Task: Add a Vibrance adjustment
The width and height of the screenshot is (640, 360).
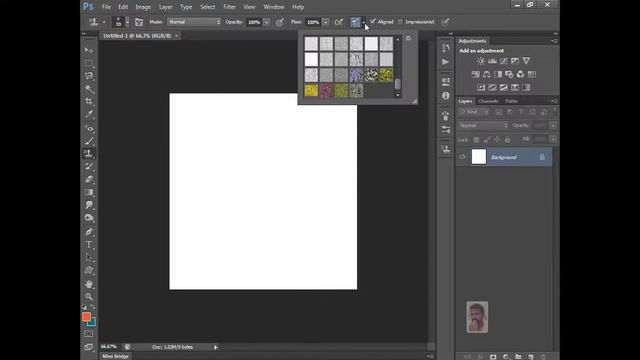Action: [x=526, y=61]
